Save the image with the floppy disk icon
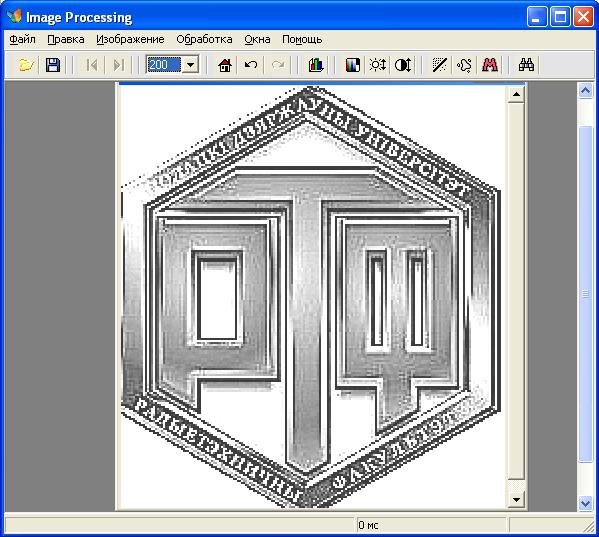This screenshot has width=599, height=537. (53, 65)
